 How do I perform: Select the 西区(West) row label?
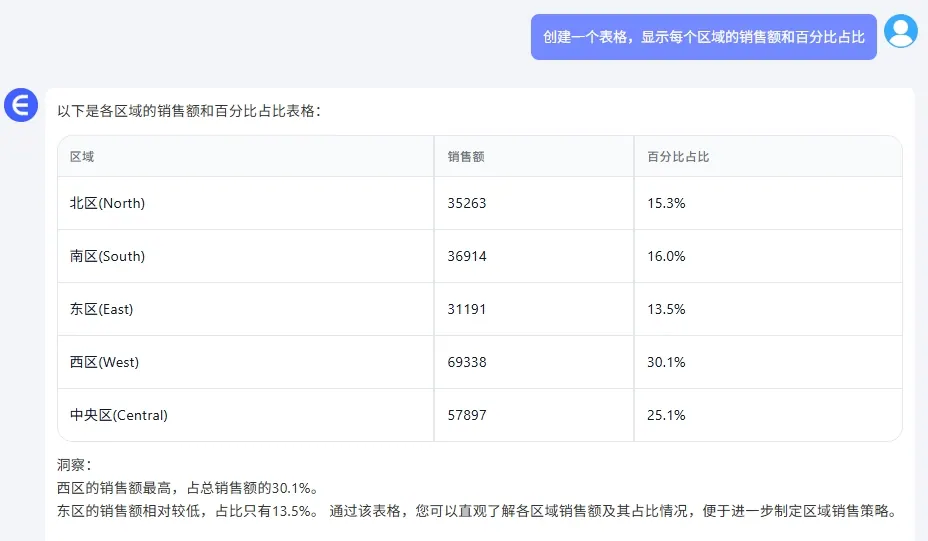point(104,362)
